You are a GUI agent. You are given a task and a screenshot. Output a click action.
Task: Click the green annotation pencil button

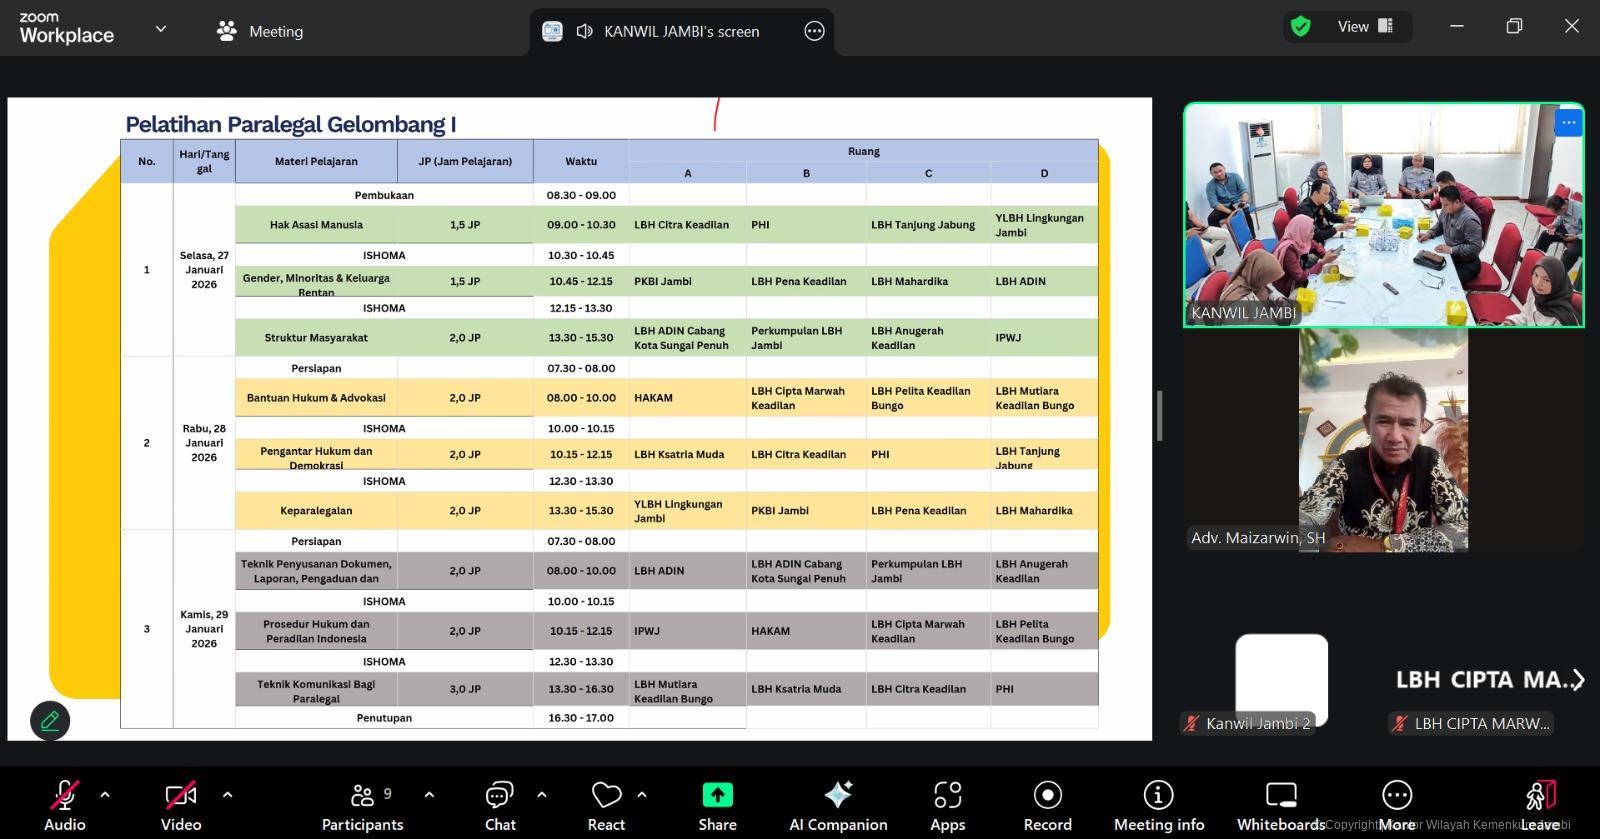(x=50, y=720)
